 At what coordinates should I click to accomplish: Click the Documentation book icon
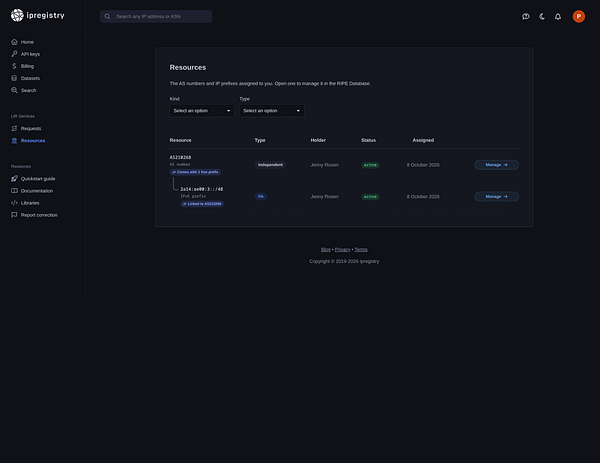click(14, 191)
